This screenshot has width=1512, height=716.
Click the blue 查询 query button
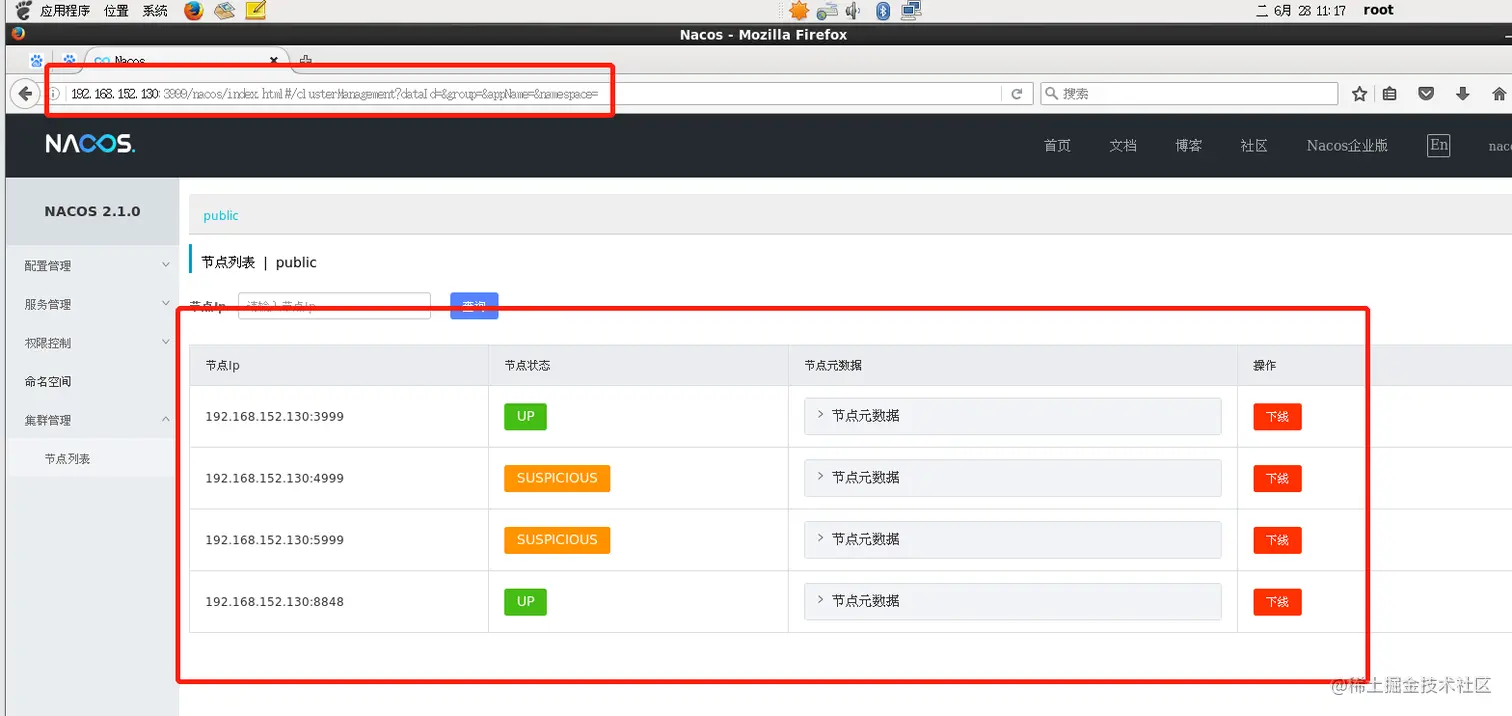point(474,306)
